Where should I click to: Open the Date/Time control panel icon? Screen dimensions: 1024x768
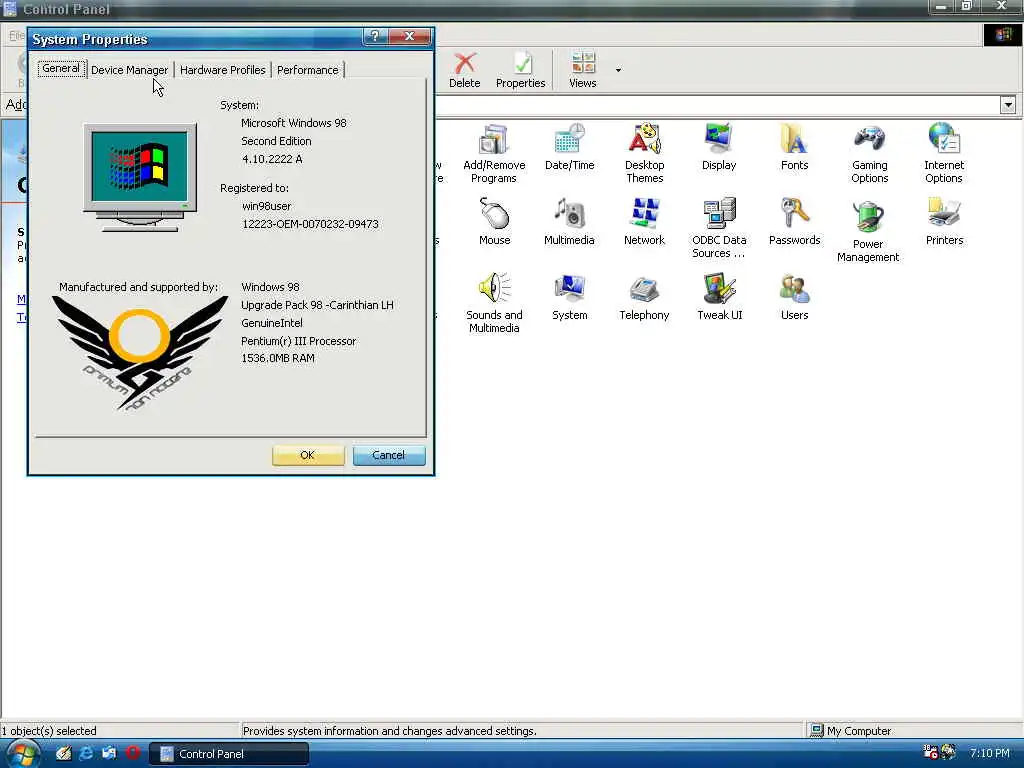(569, 147)
